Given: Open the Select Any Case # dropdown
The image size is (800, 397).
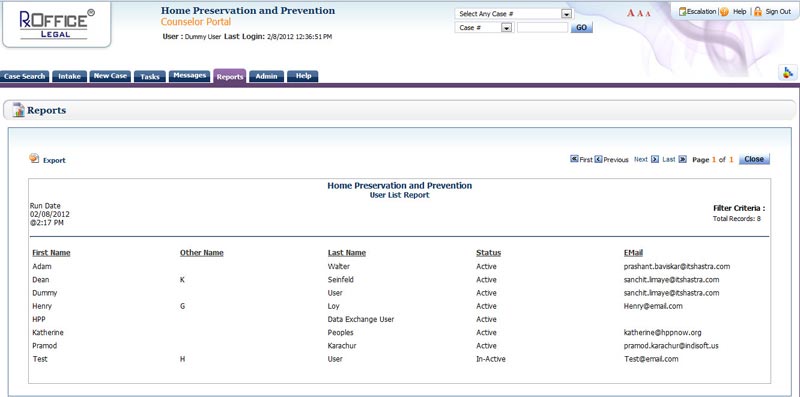Looking at the screenshot, I should point(565,14).
